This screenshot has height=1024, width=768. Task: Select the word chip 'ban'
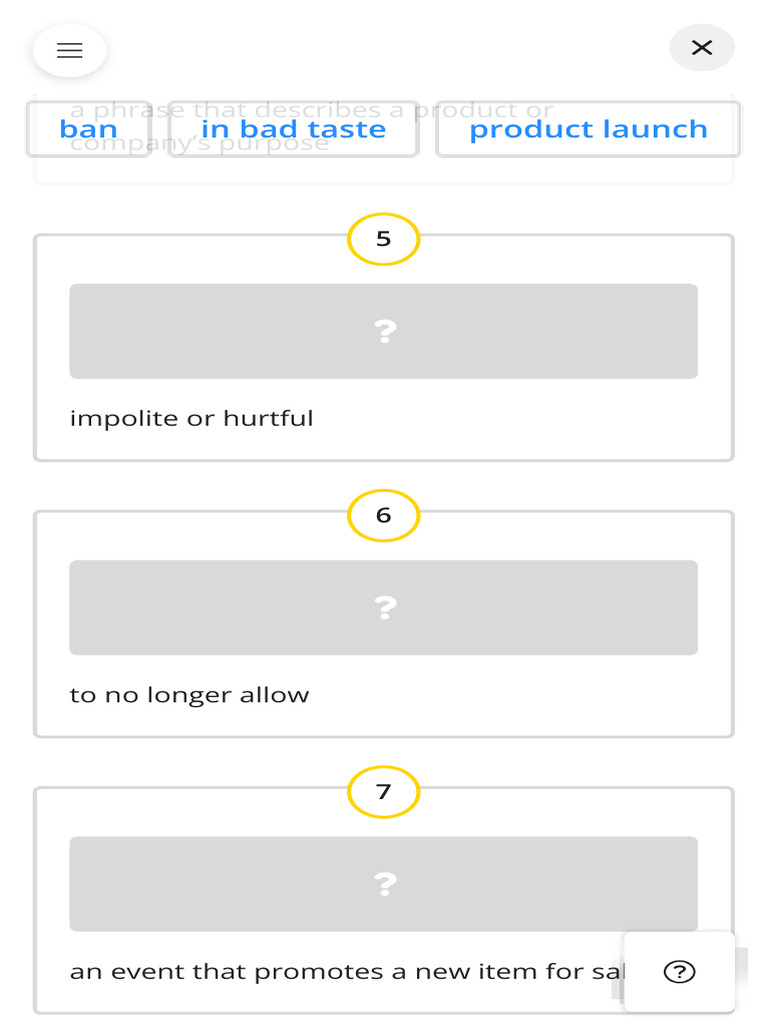[88, 129]
